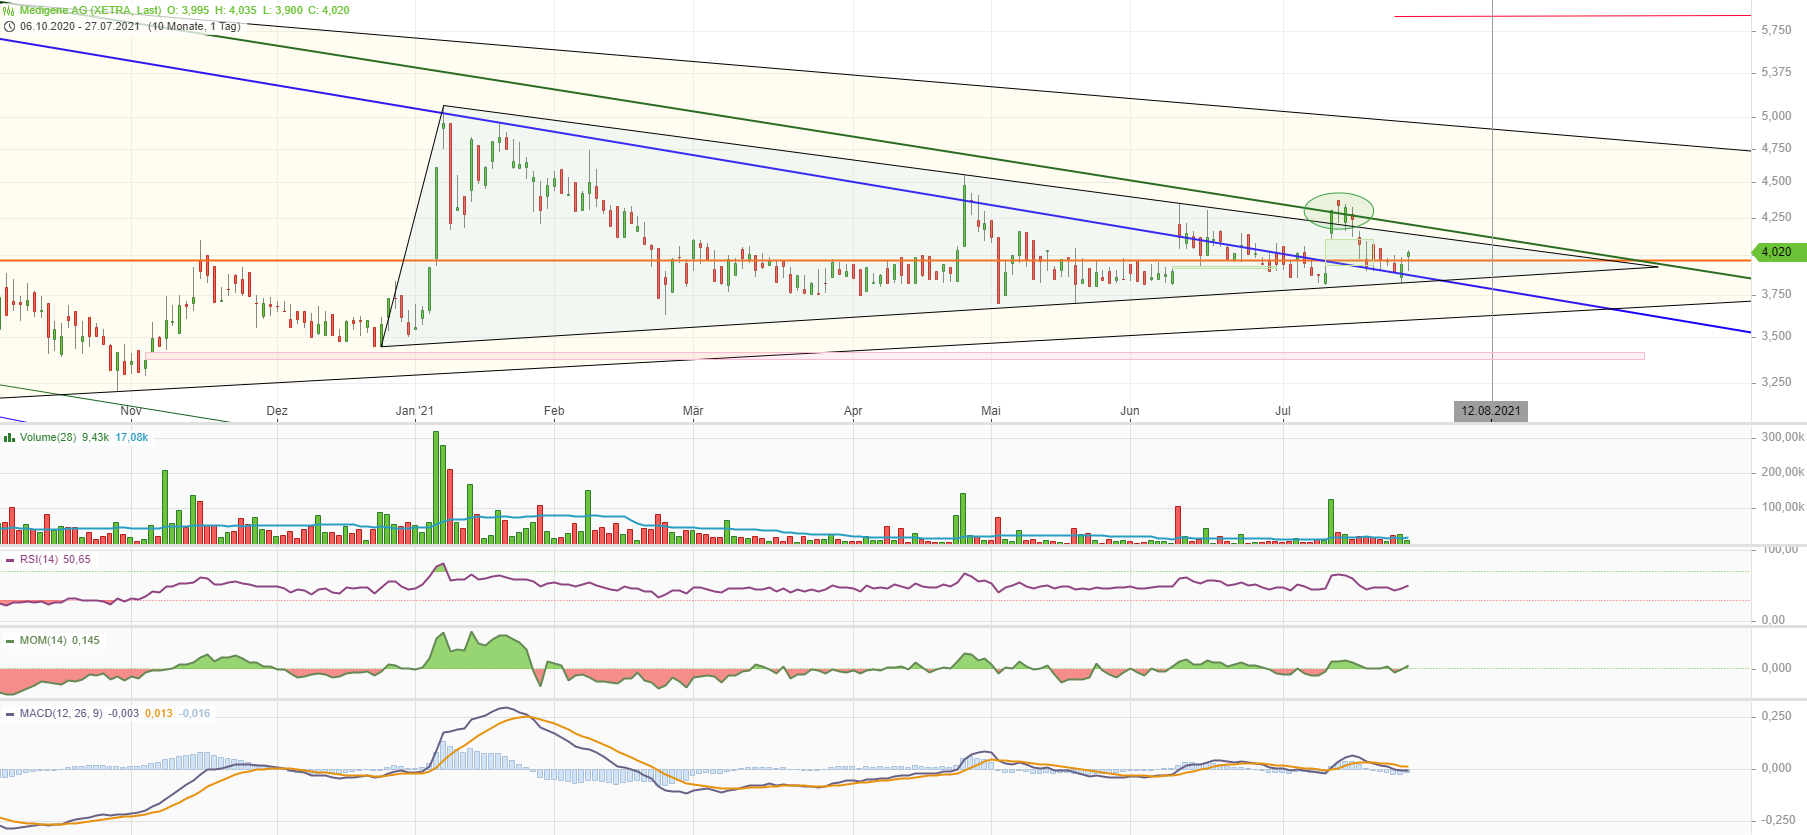Click the blue volume average value 17,08k
The image size is (1807, 835).
132,438
